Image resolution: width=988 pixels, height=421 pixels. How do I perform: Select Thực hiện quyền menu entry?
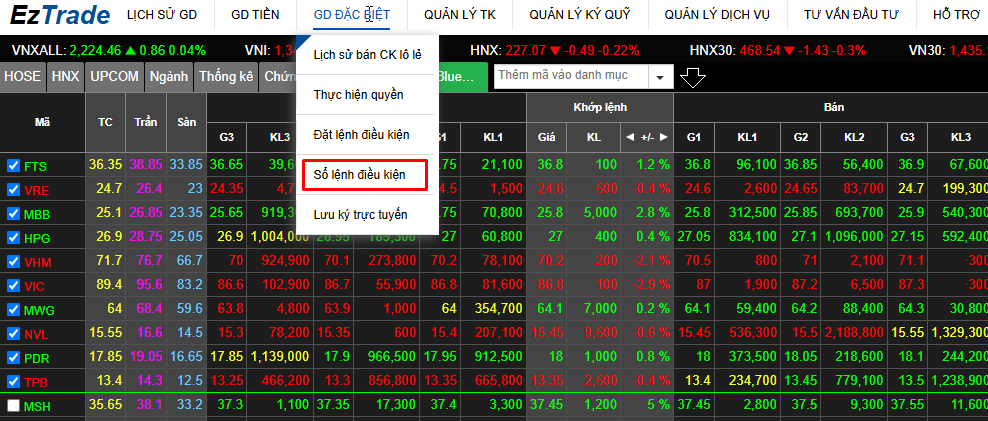[367, 95]
